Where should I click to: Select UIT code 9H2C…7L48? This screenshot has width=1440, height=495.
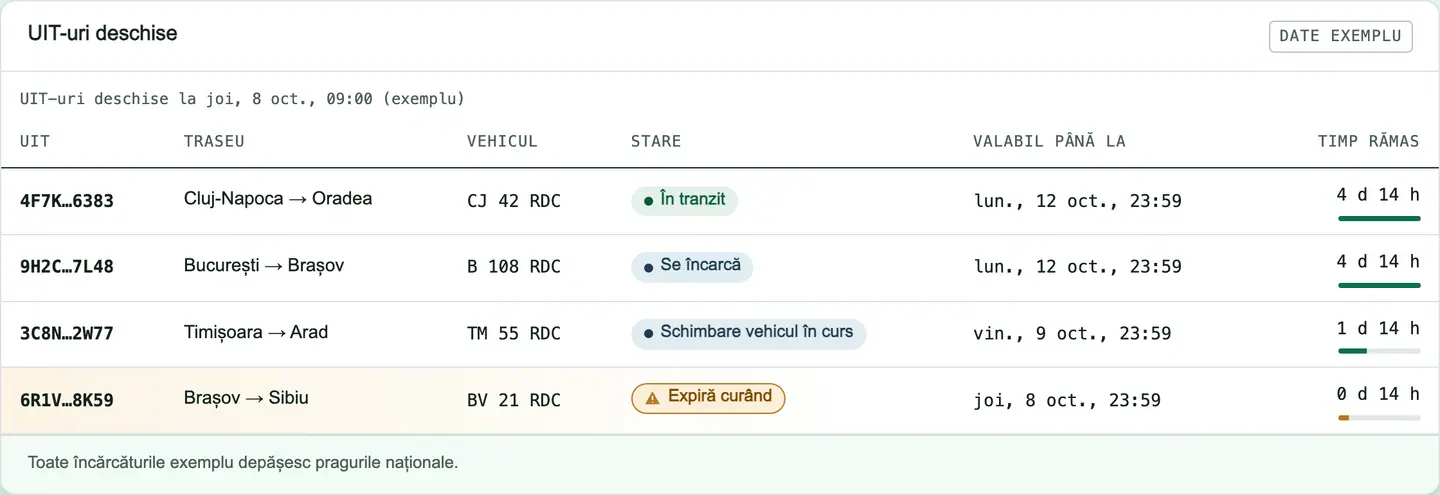coord(67,267)
